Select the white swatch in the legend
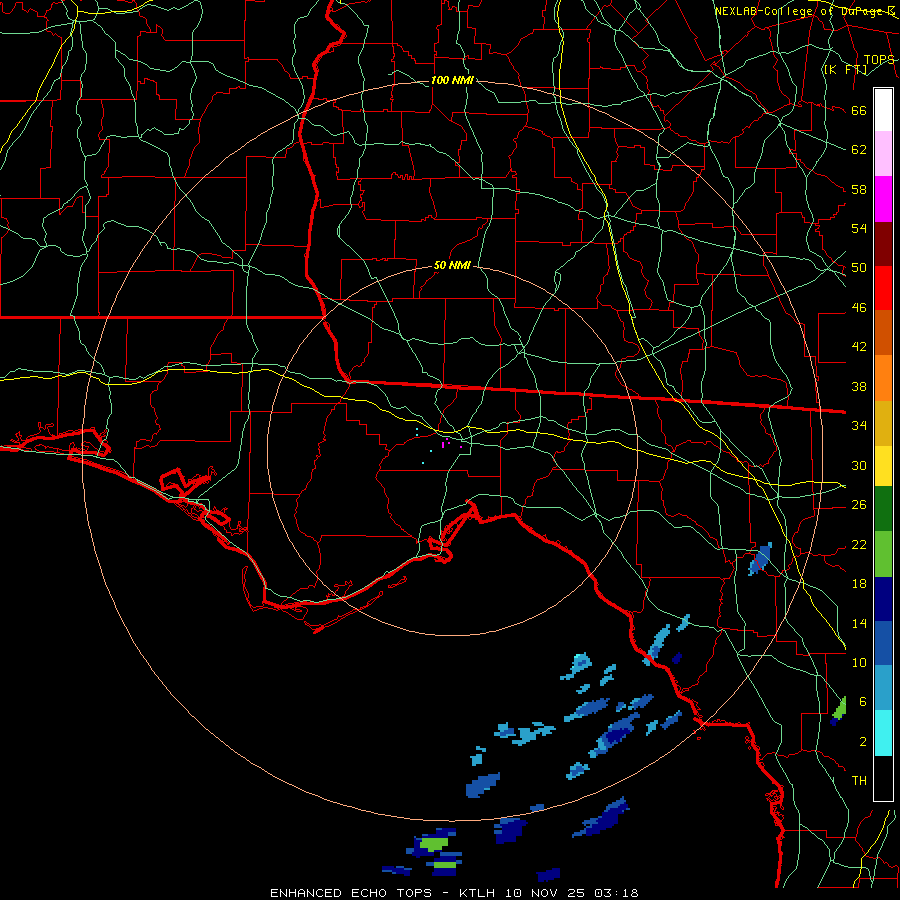Image resolution: width=900 pixels, height=900 pixels. (883, 110)
